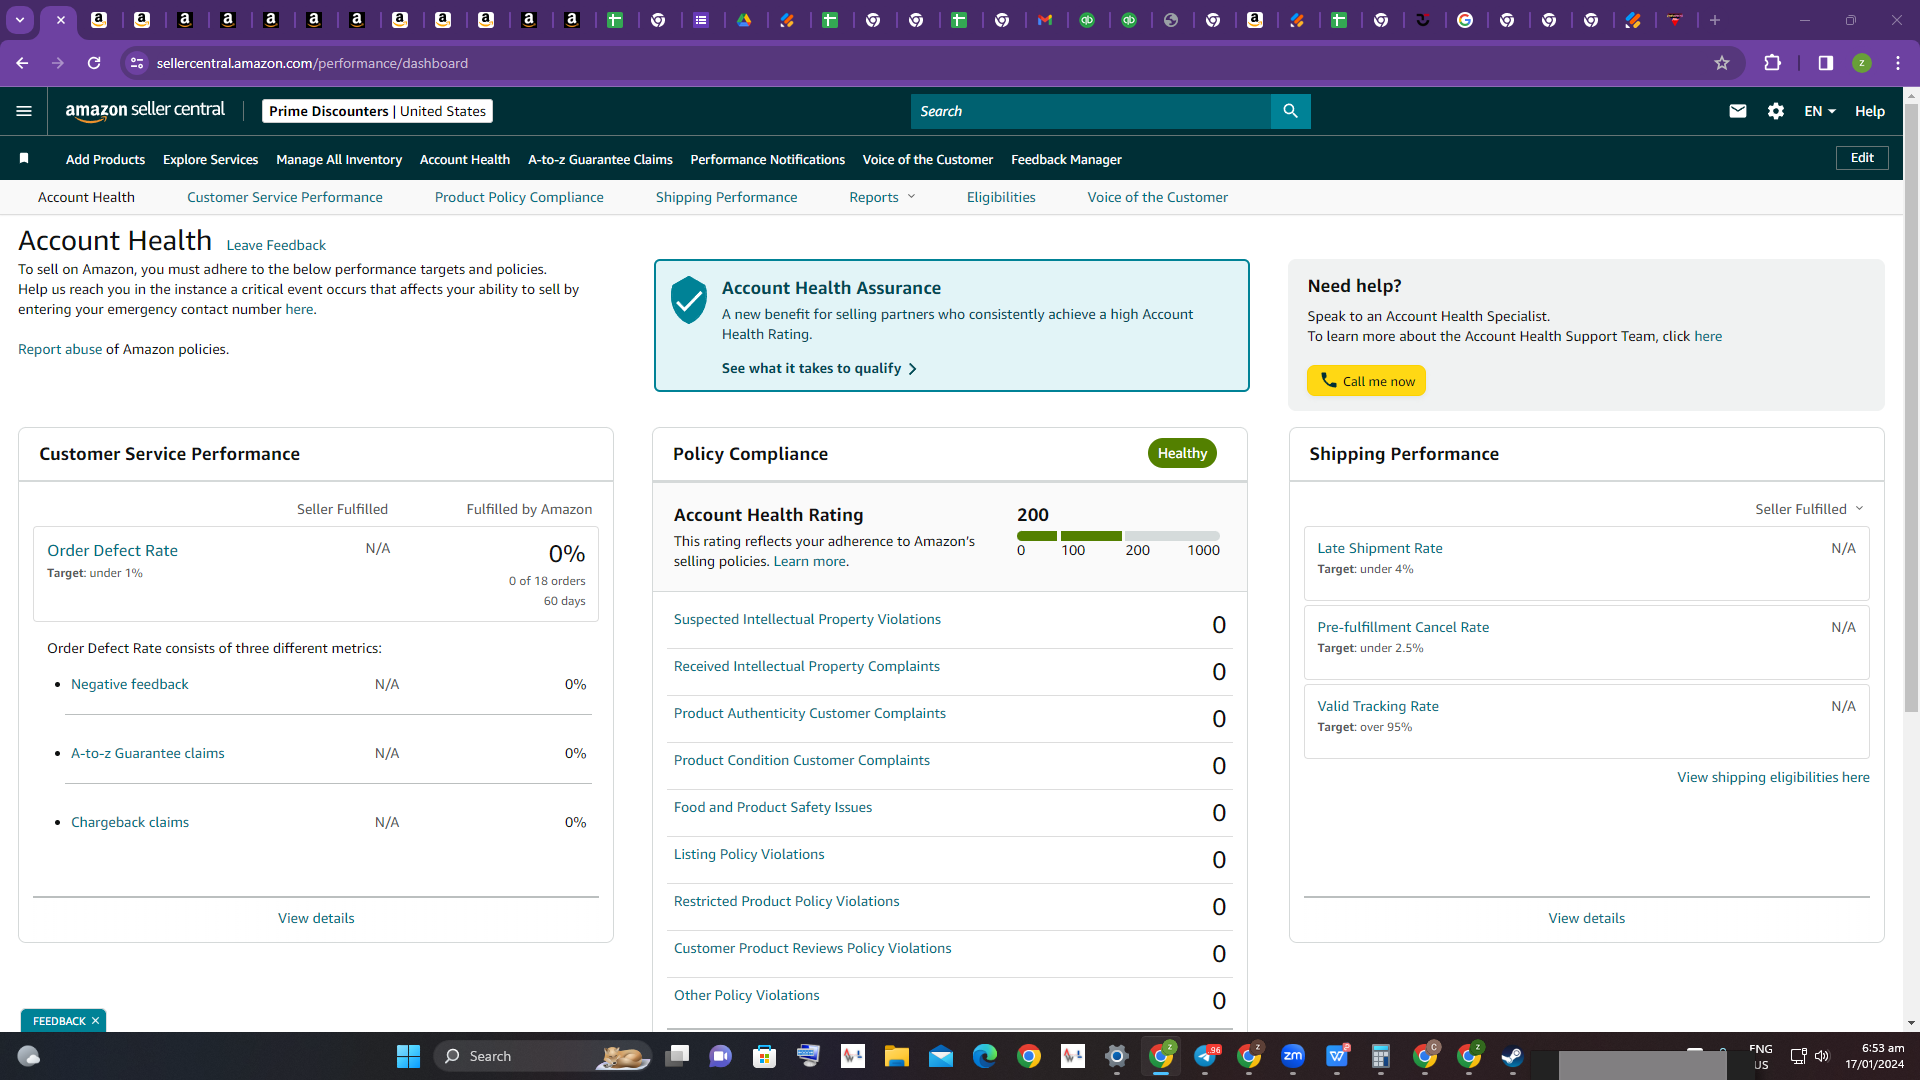This screenshot has width=1920, height=1080.
Task: Select the Account Health sub-navigation tab
Action: pyautogui.click(x=86, y=197)
